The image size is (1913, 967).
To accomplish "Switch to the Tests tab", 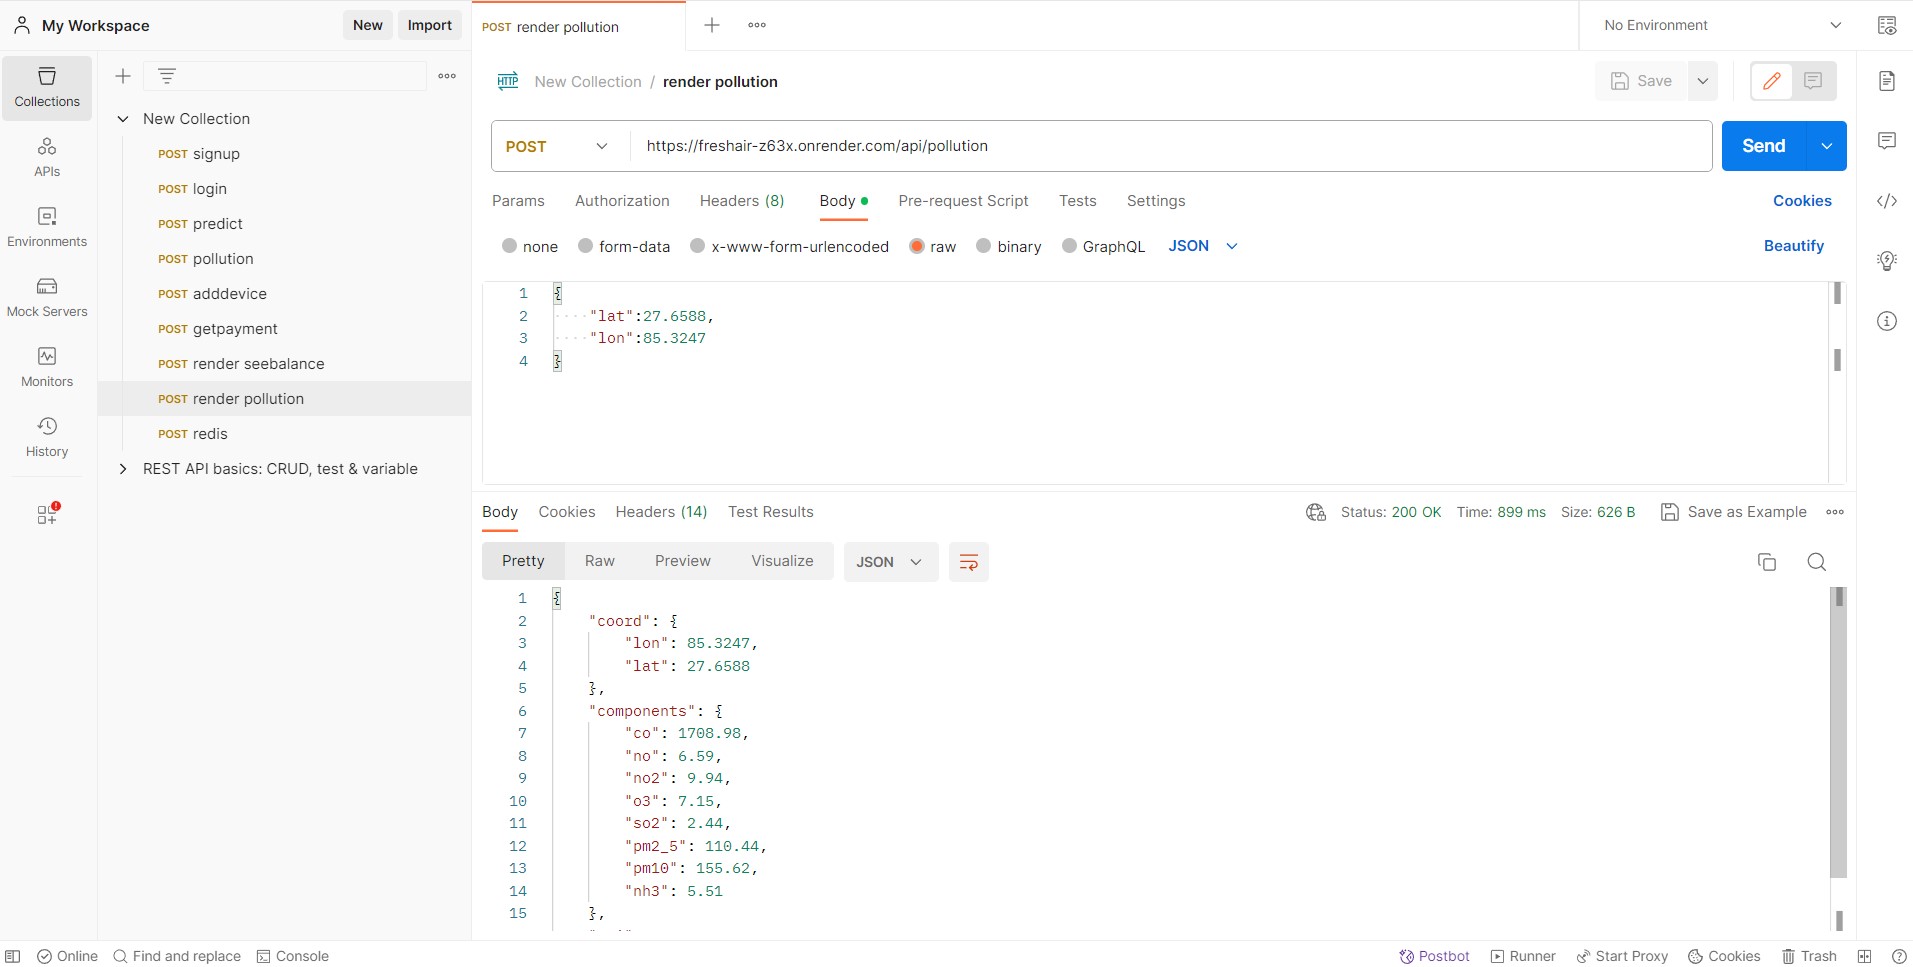I will [1078, 201].
